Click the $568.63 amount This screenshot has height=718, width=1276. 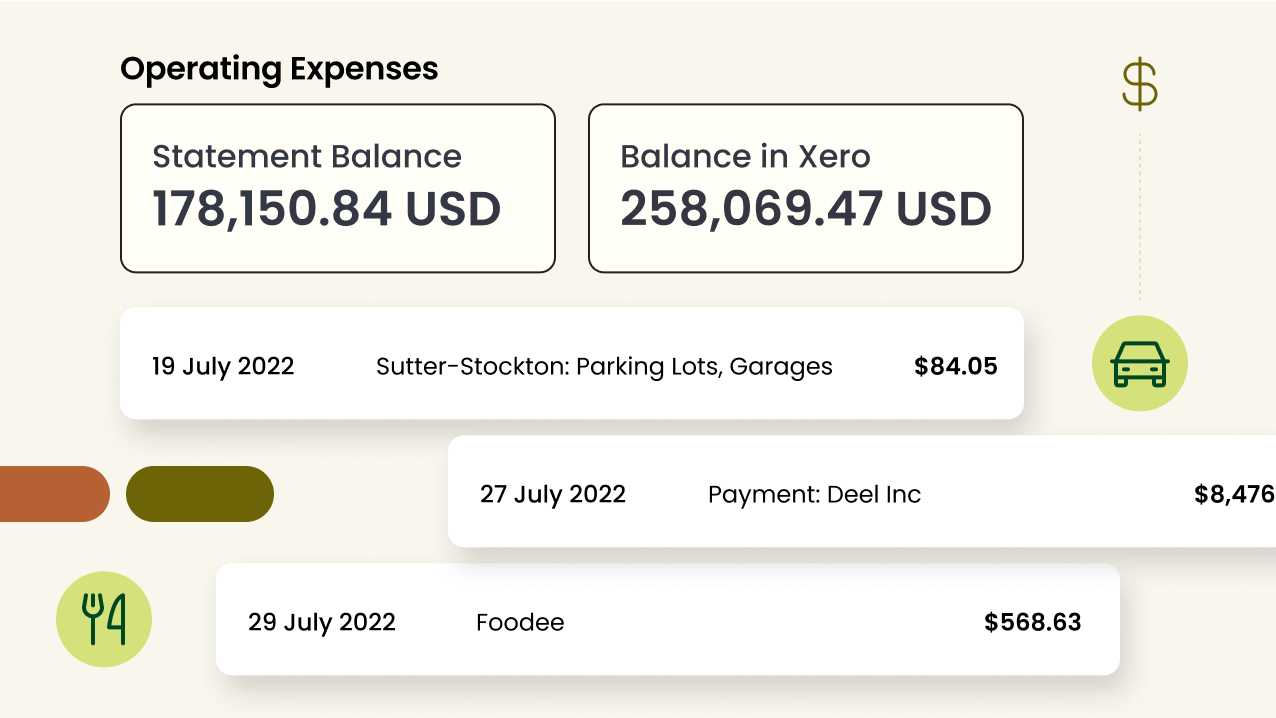coord(1033,622)
